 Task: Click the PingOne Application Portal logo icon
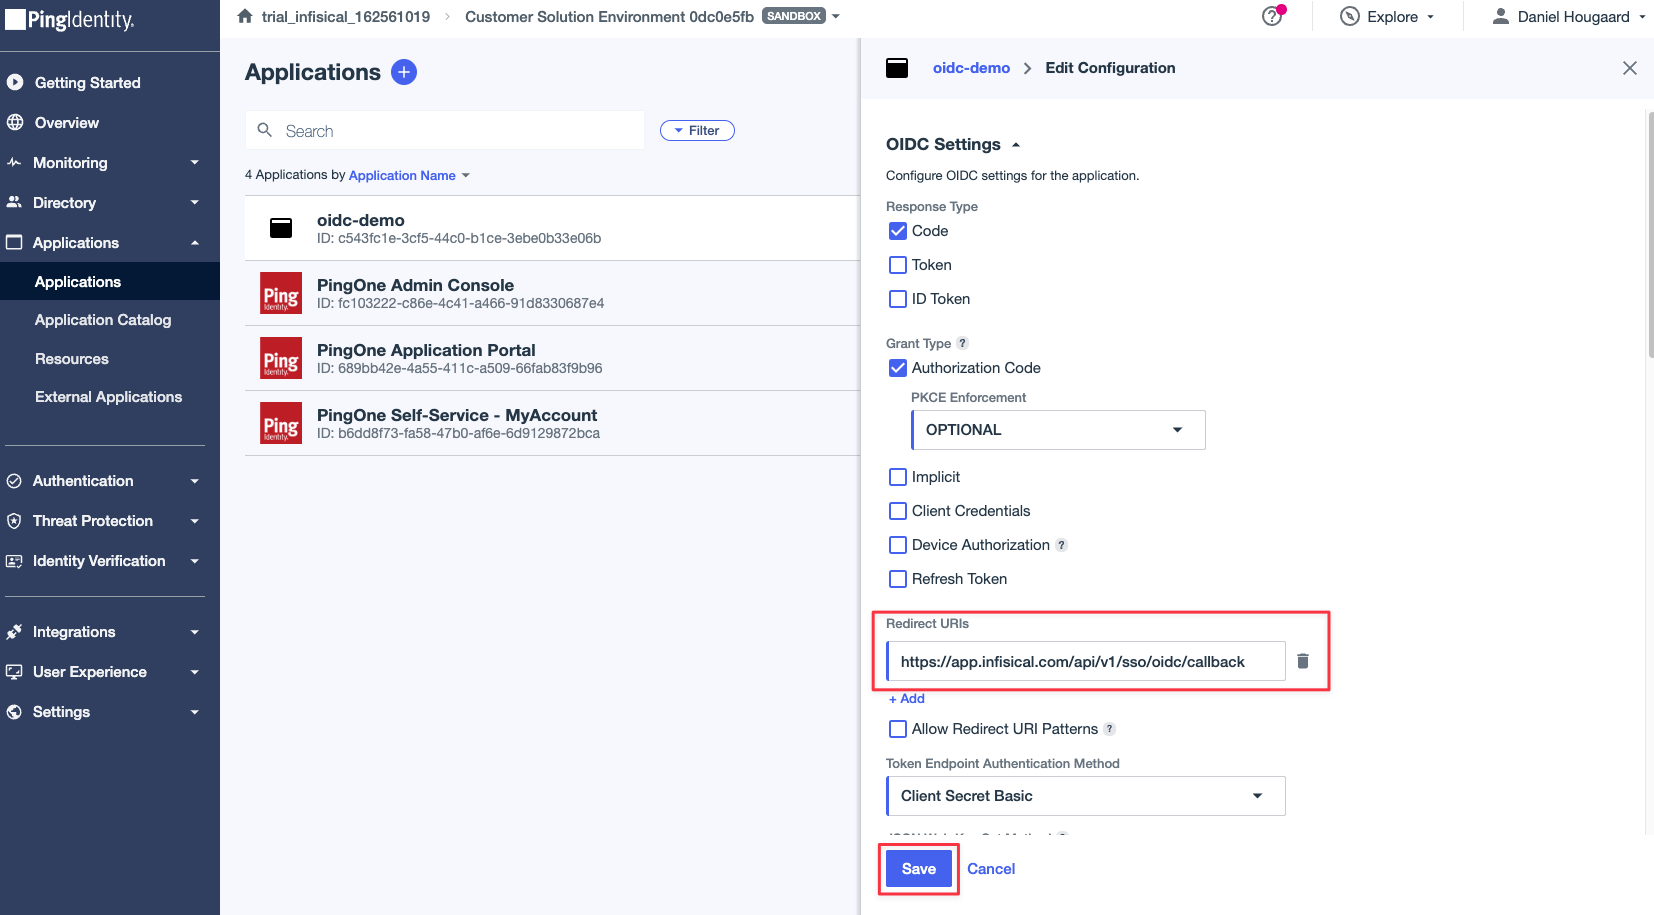coord(281,358)
